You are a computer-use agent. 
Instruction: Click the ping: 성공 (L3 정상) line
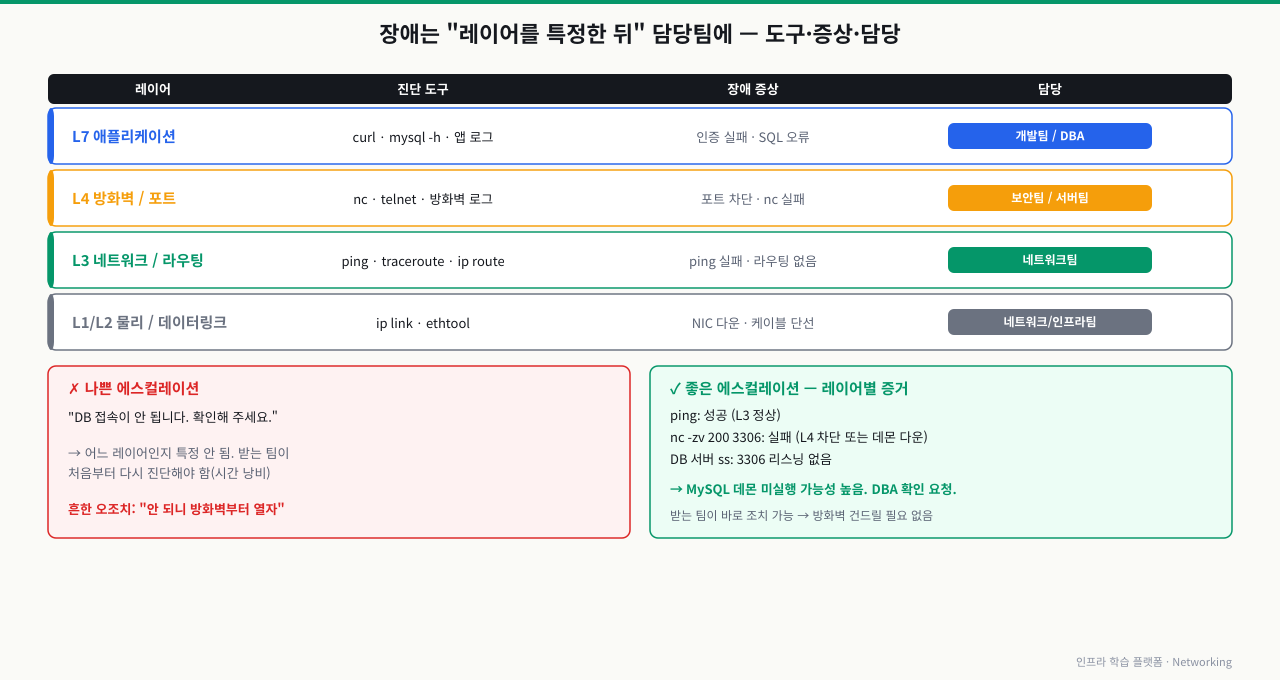coord(725,415)
